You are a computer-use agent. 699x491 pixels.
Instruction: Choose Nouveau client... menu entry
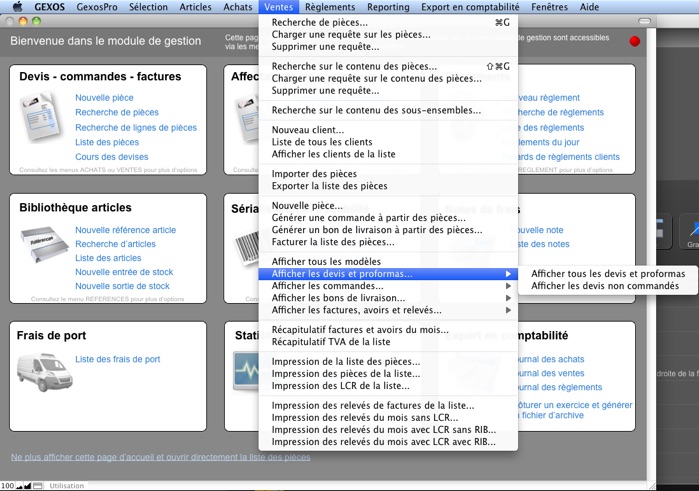[388, 130]
